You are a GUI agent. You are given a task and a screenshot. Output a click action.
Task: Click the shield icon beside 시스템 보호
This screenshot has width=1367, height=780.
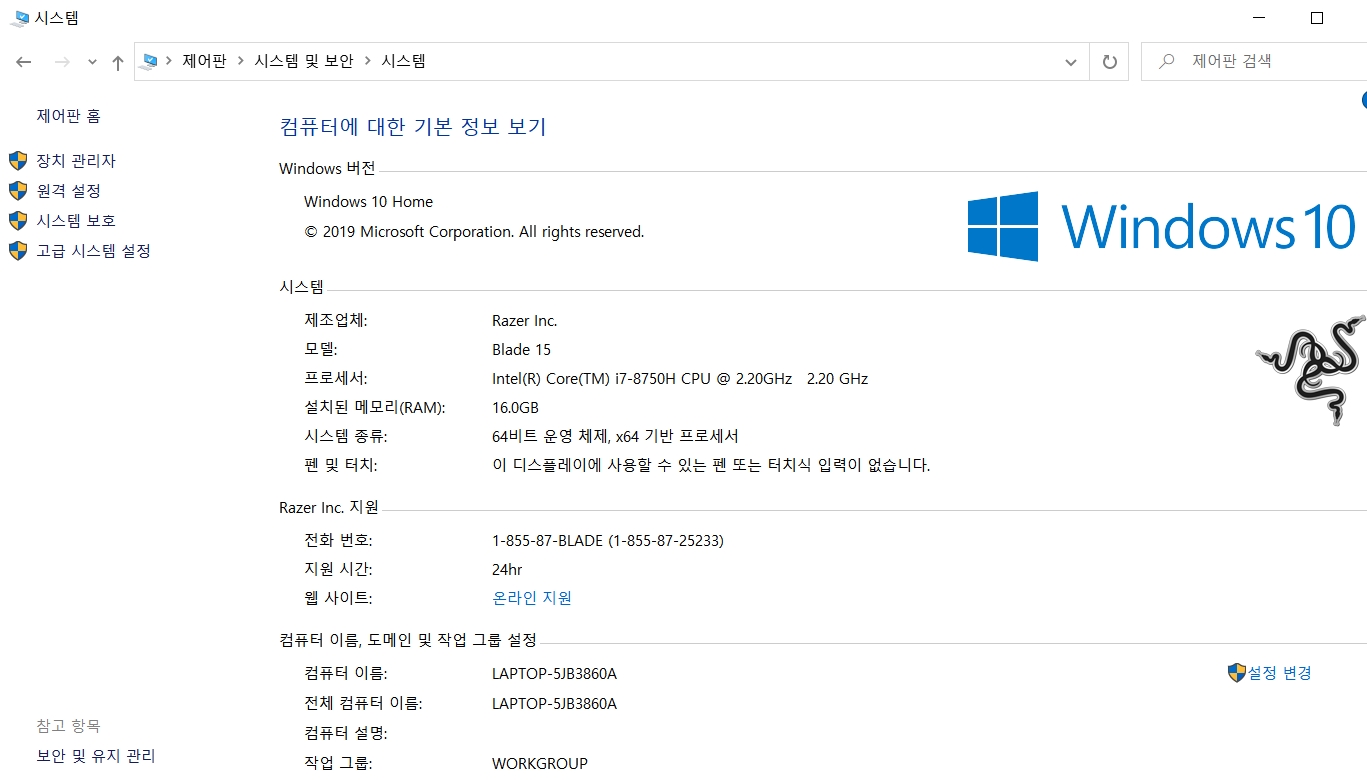(18, 221)
